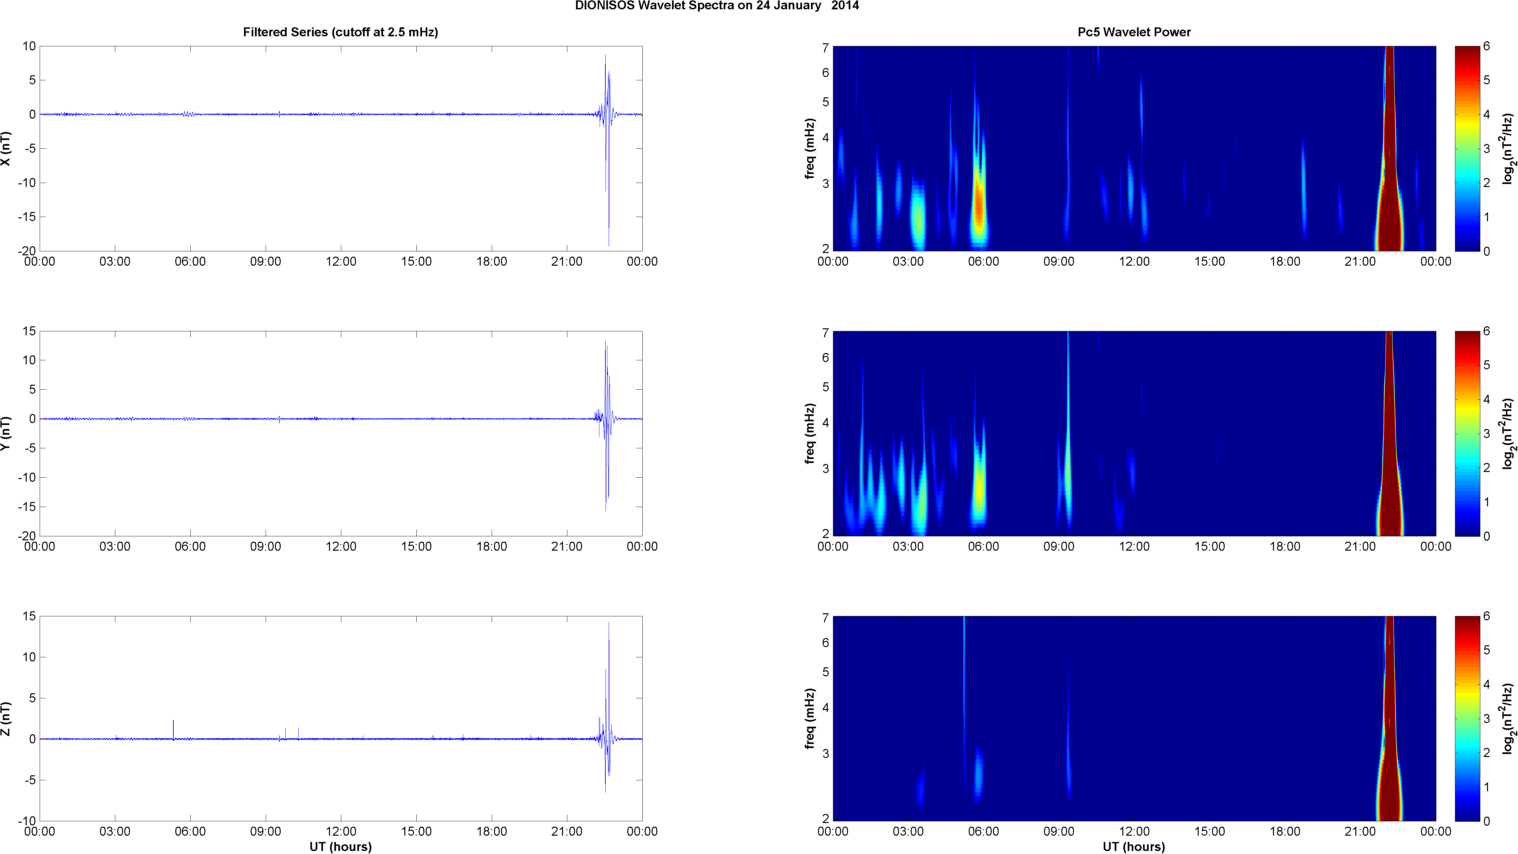This screenshot has height=854, width=1518.
Task: Select the "Filtered Series (cutoff at 2.5 mHz)" heading
Action: pyautogui.click(x=340, y=32)
